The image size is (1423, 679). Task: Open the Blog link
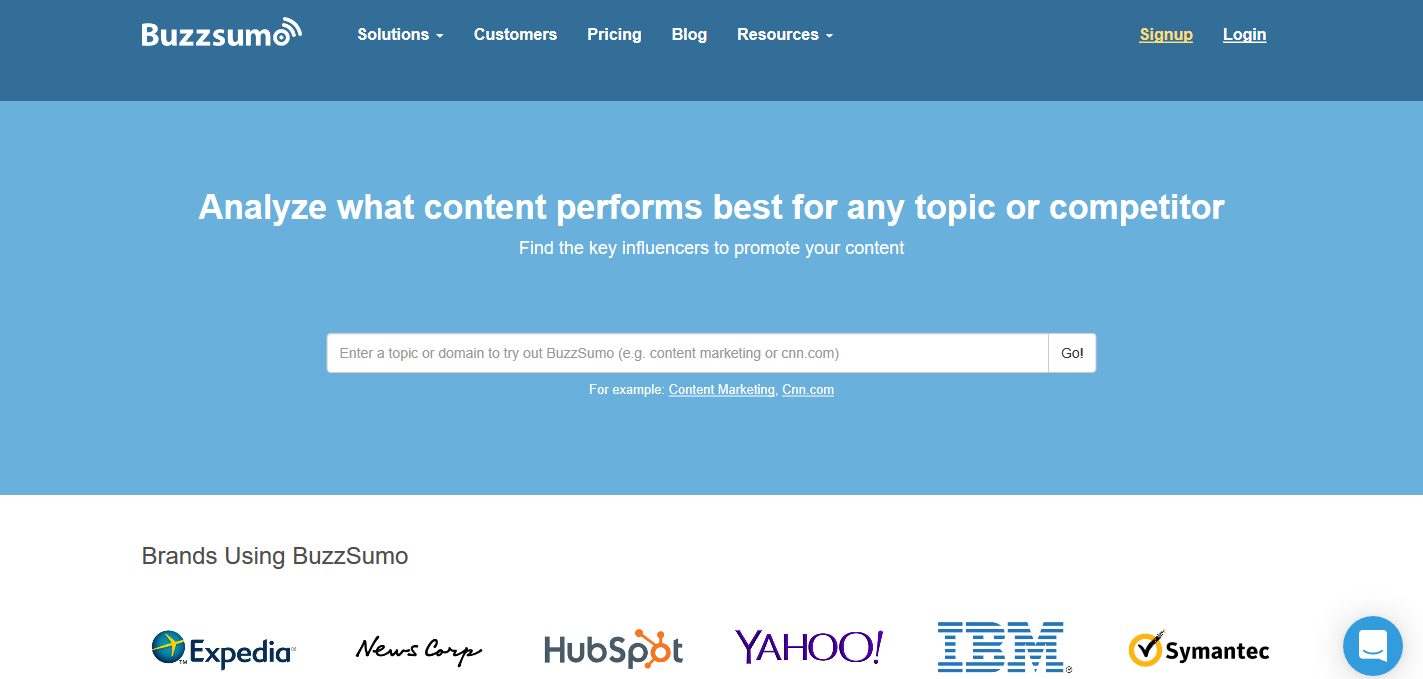point(689,34)
